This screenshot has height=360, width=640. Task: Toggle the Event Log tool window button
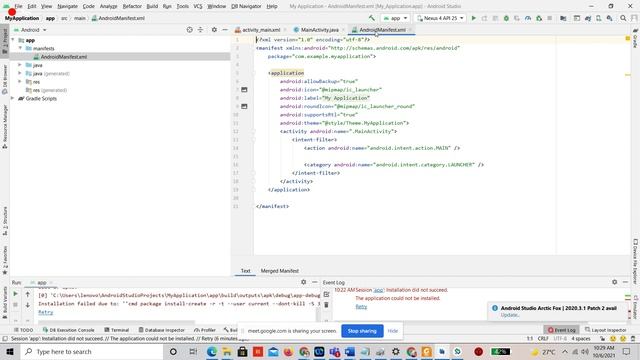(562, 330)
